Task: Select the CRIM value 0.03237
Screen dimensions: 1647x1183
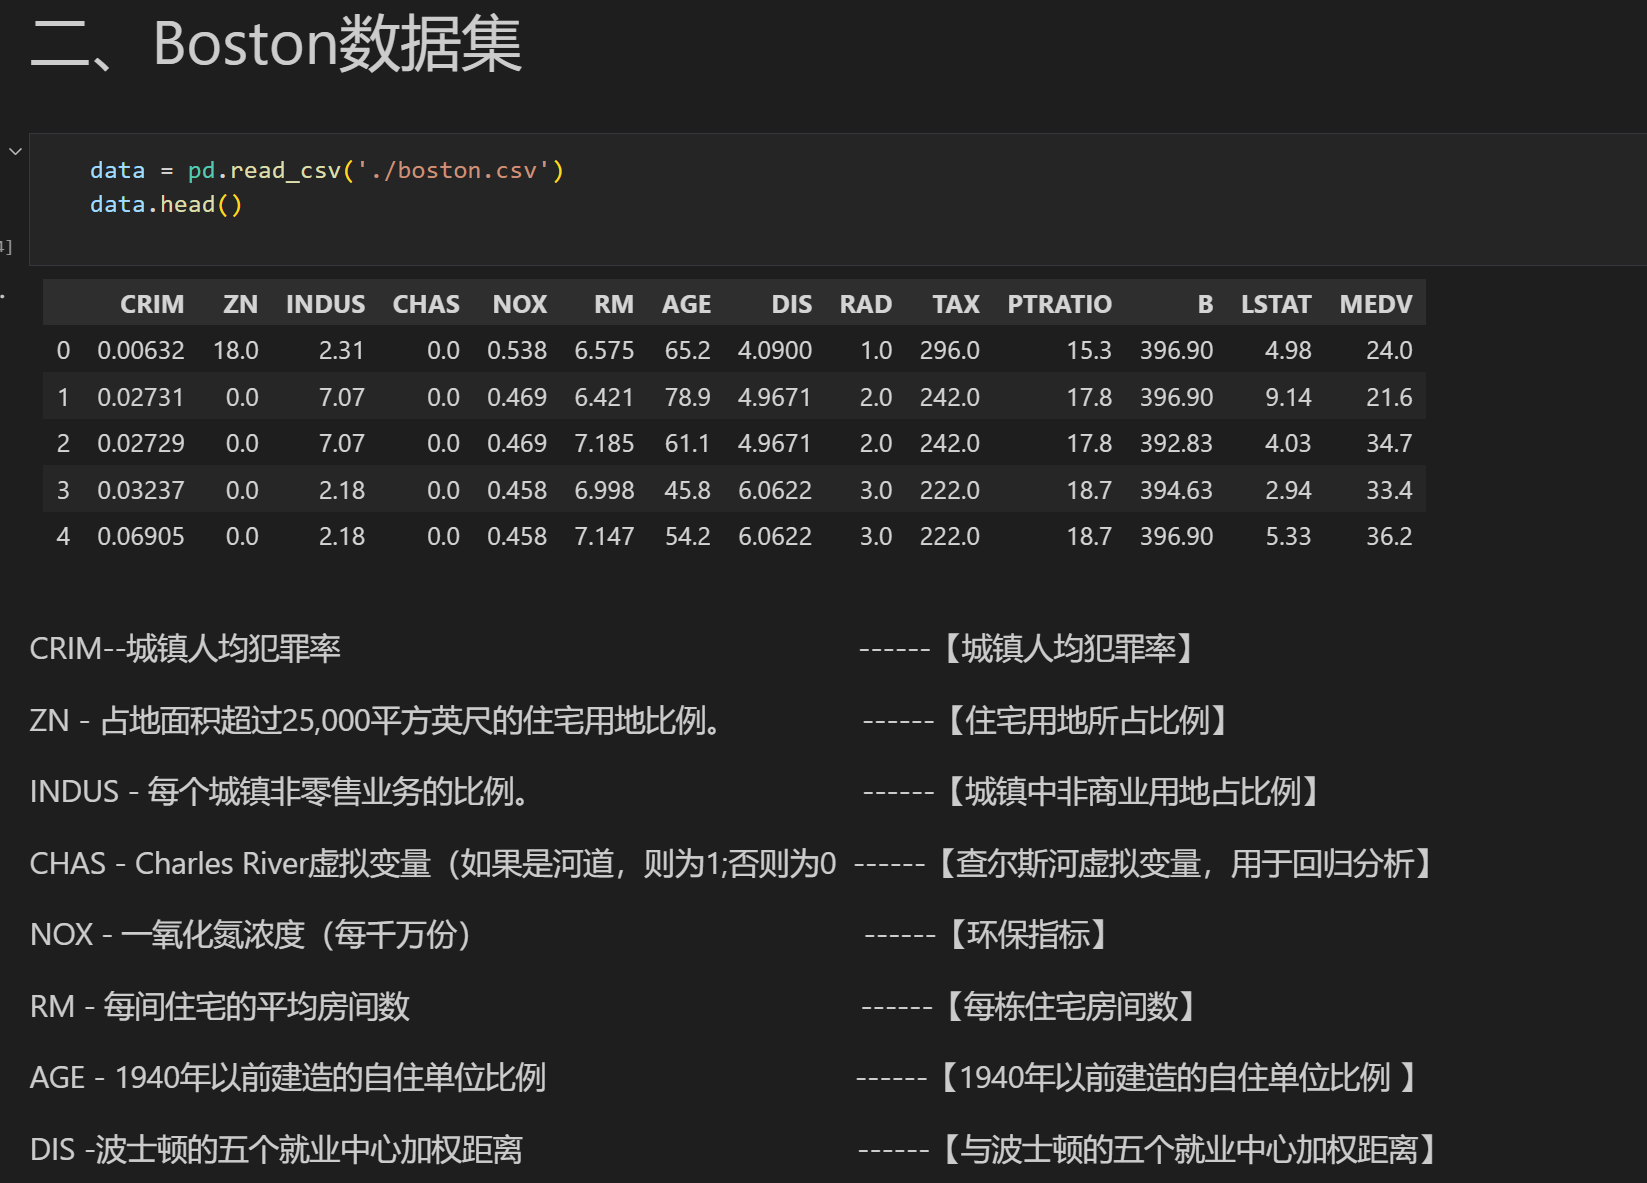Action: coord(141,491)
